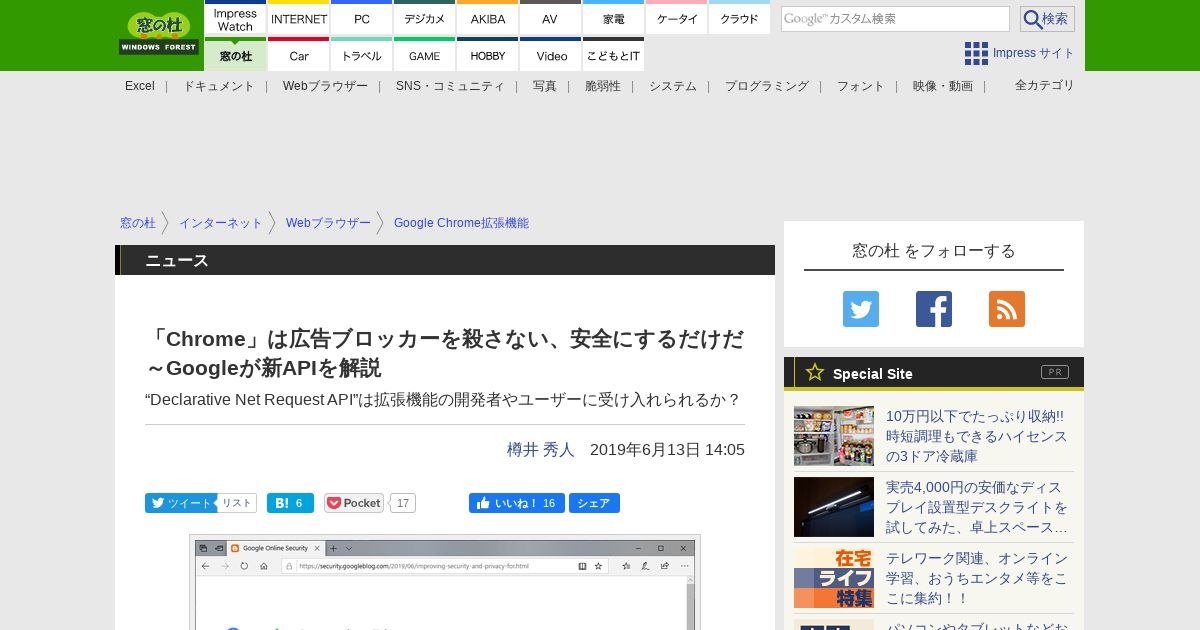Go to the 映像・動画 category

[943, 86]
